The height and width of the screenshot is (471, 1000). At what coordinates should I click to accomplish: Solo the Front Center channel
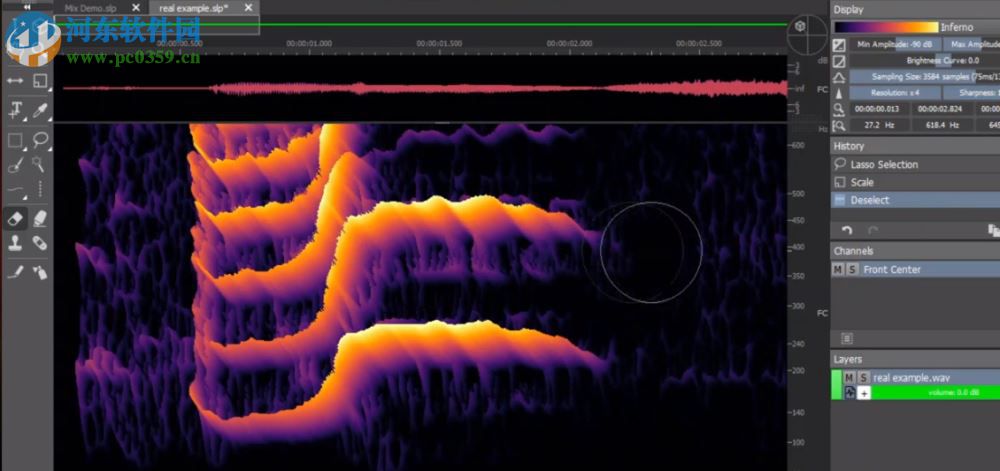(x=851, y=270)
